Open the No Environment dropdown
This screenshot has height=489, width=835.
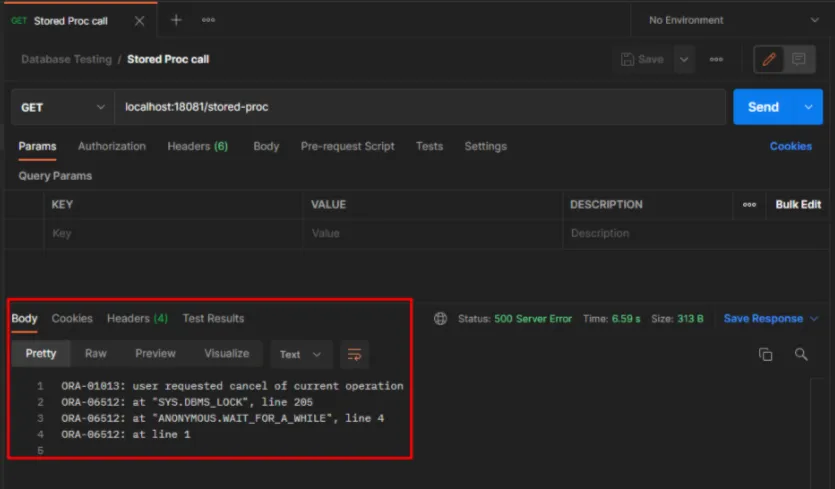733,20
